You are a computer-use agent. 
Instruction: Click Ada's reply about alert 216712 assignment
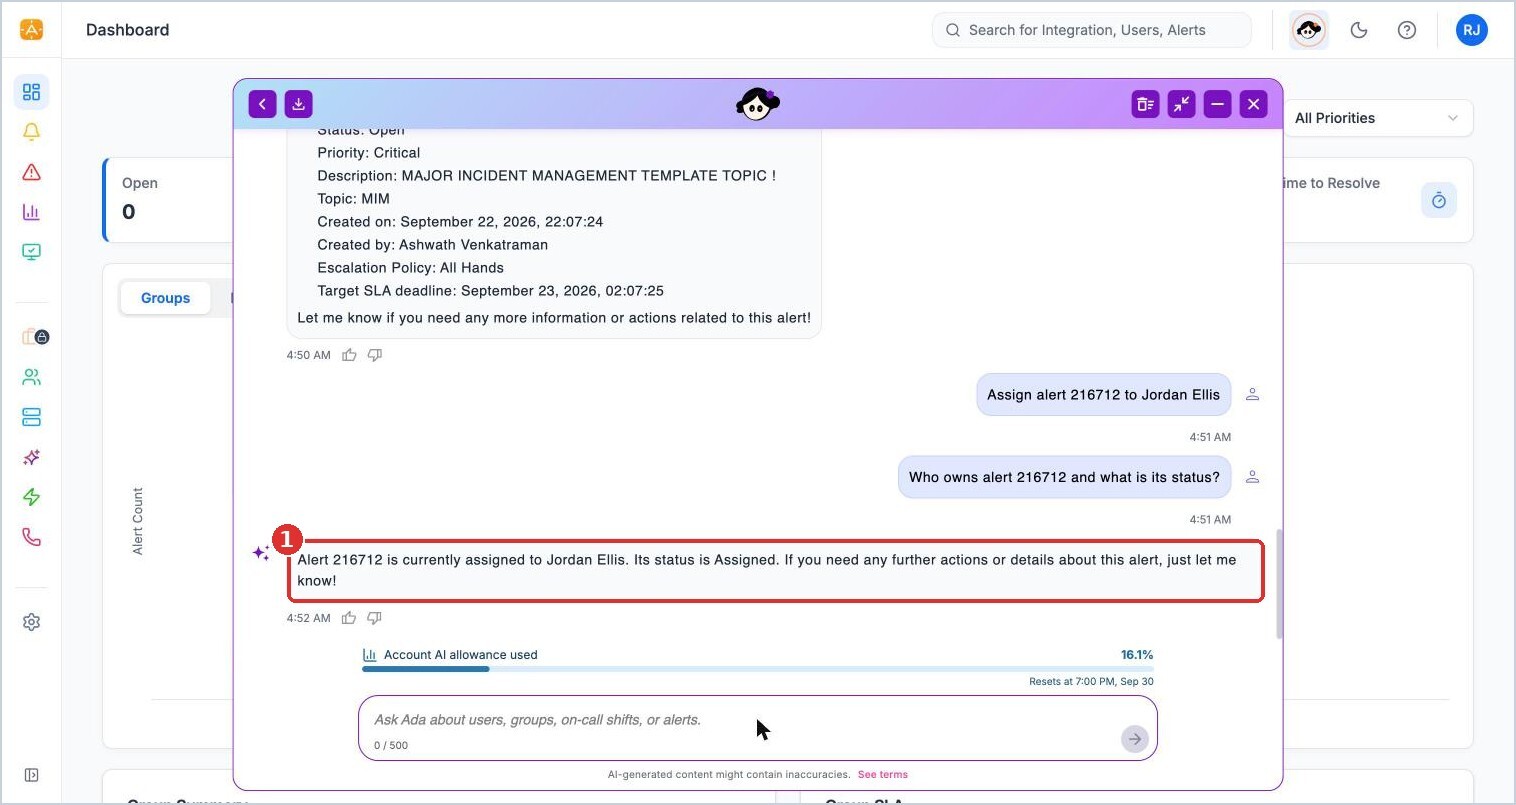[775, 570]
